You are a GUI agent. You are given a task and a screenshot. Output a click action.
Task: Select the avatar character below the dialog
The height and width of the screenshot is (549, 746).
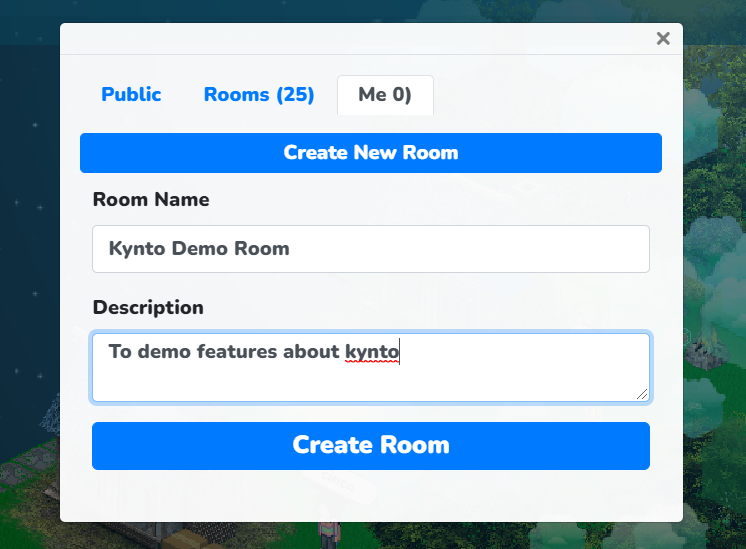[x=330, y=534]
